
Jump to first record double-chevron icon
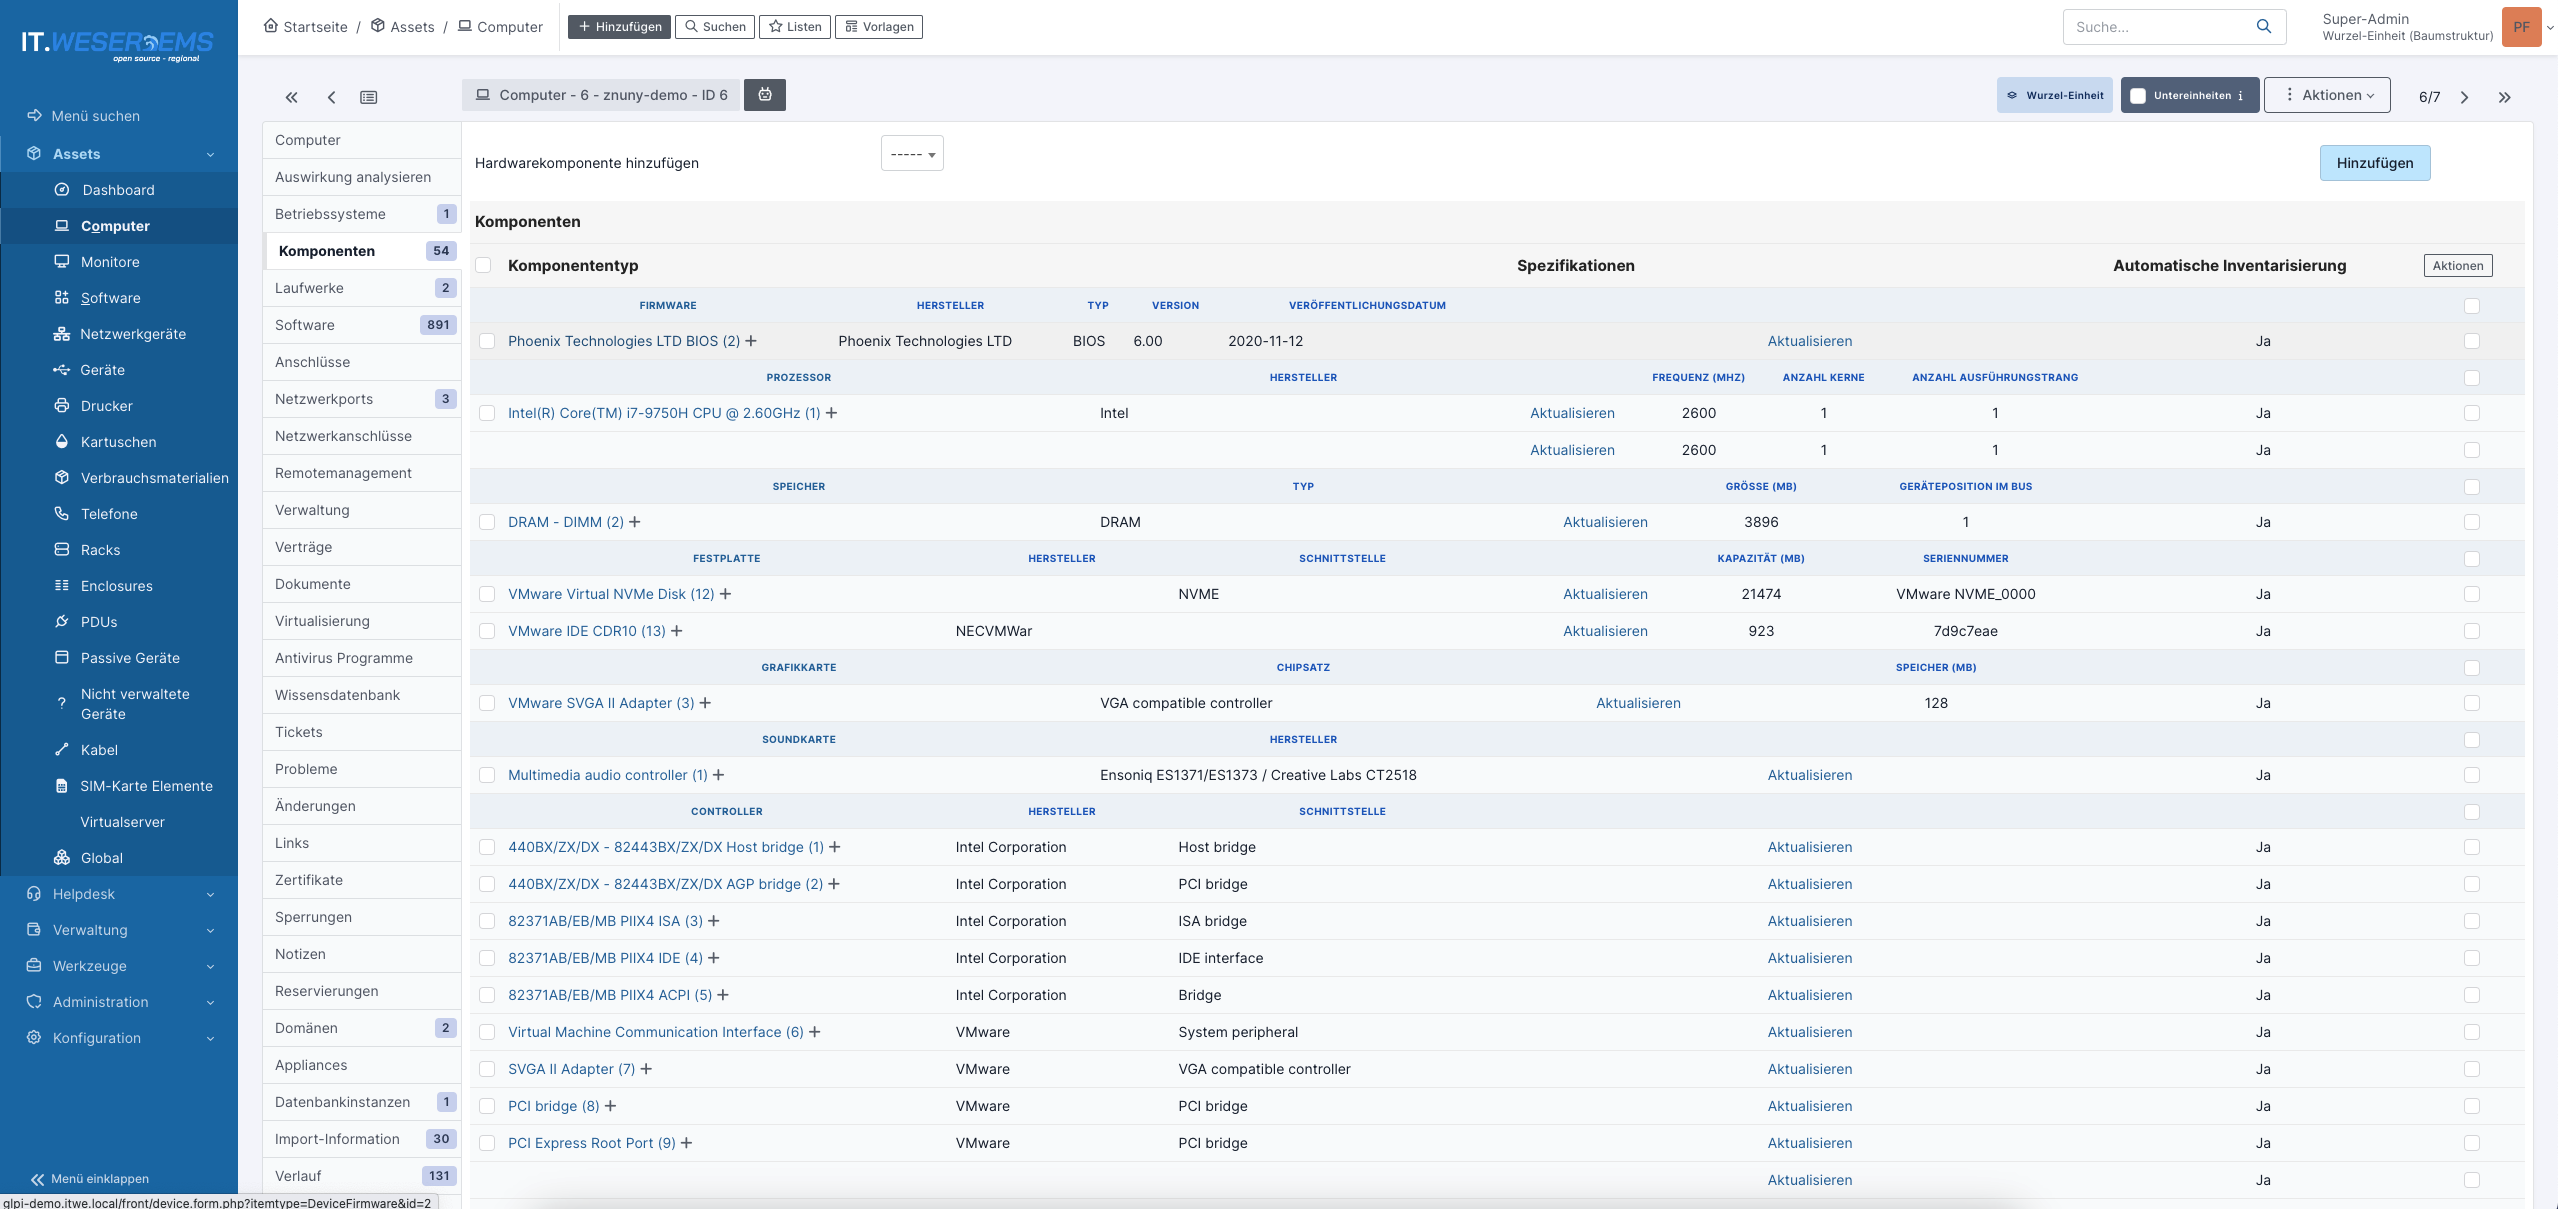click(291, 97)
